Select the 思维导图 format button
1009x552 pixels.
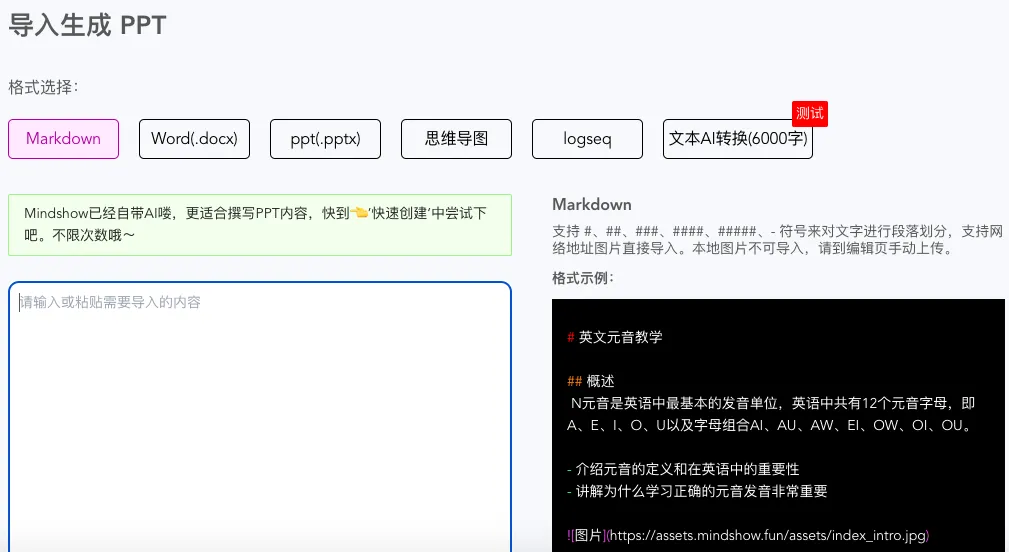(456, 139)
